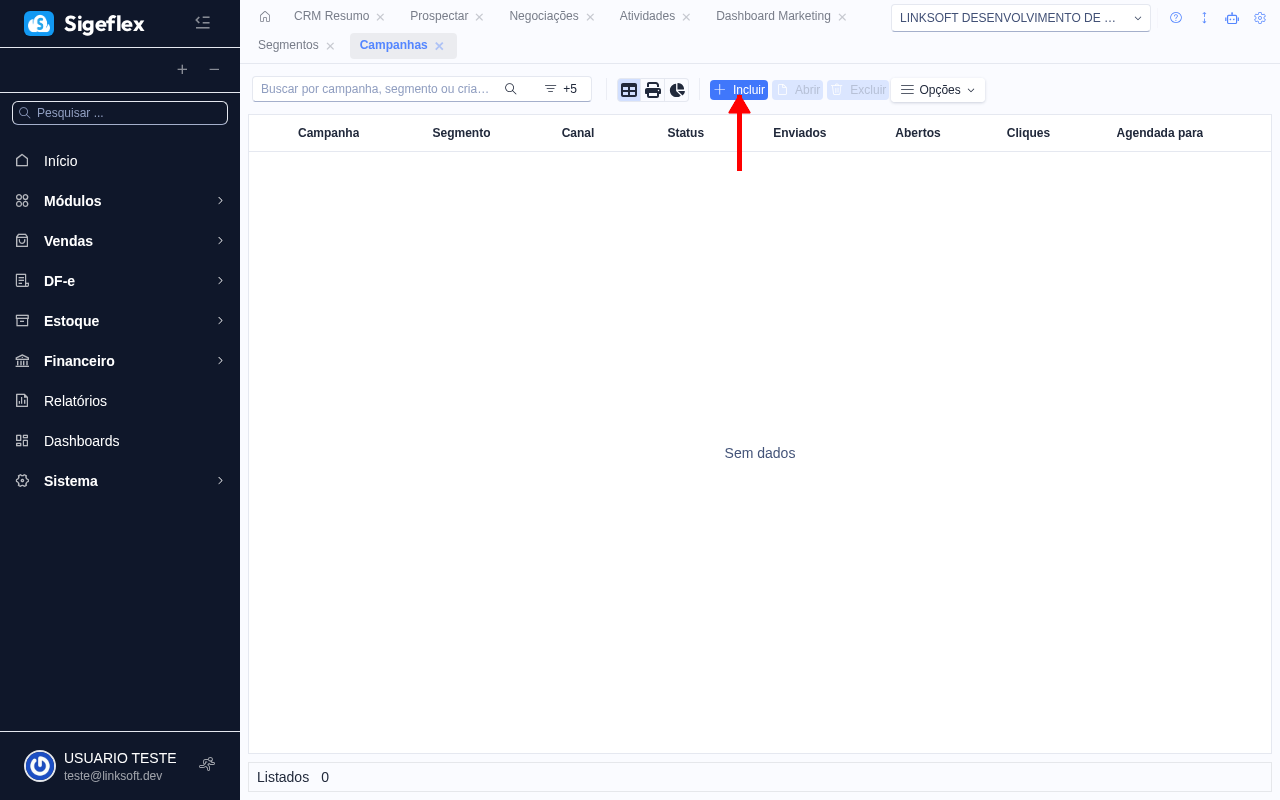Click the user avatar icon at bottom left
Screen dimensions: 1280x800
tap(39, 765)
